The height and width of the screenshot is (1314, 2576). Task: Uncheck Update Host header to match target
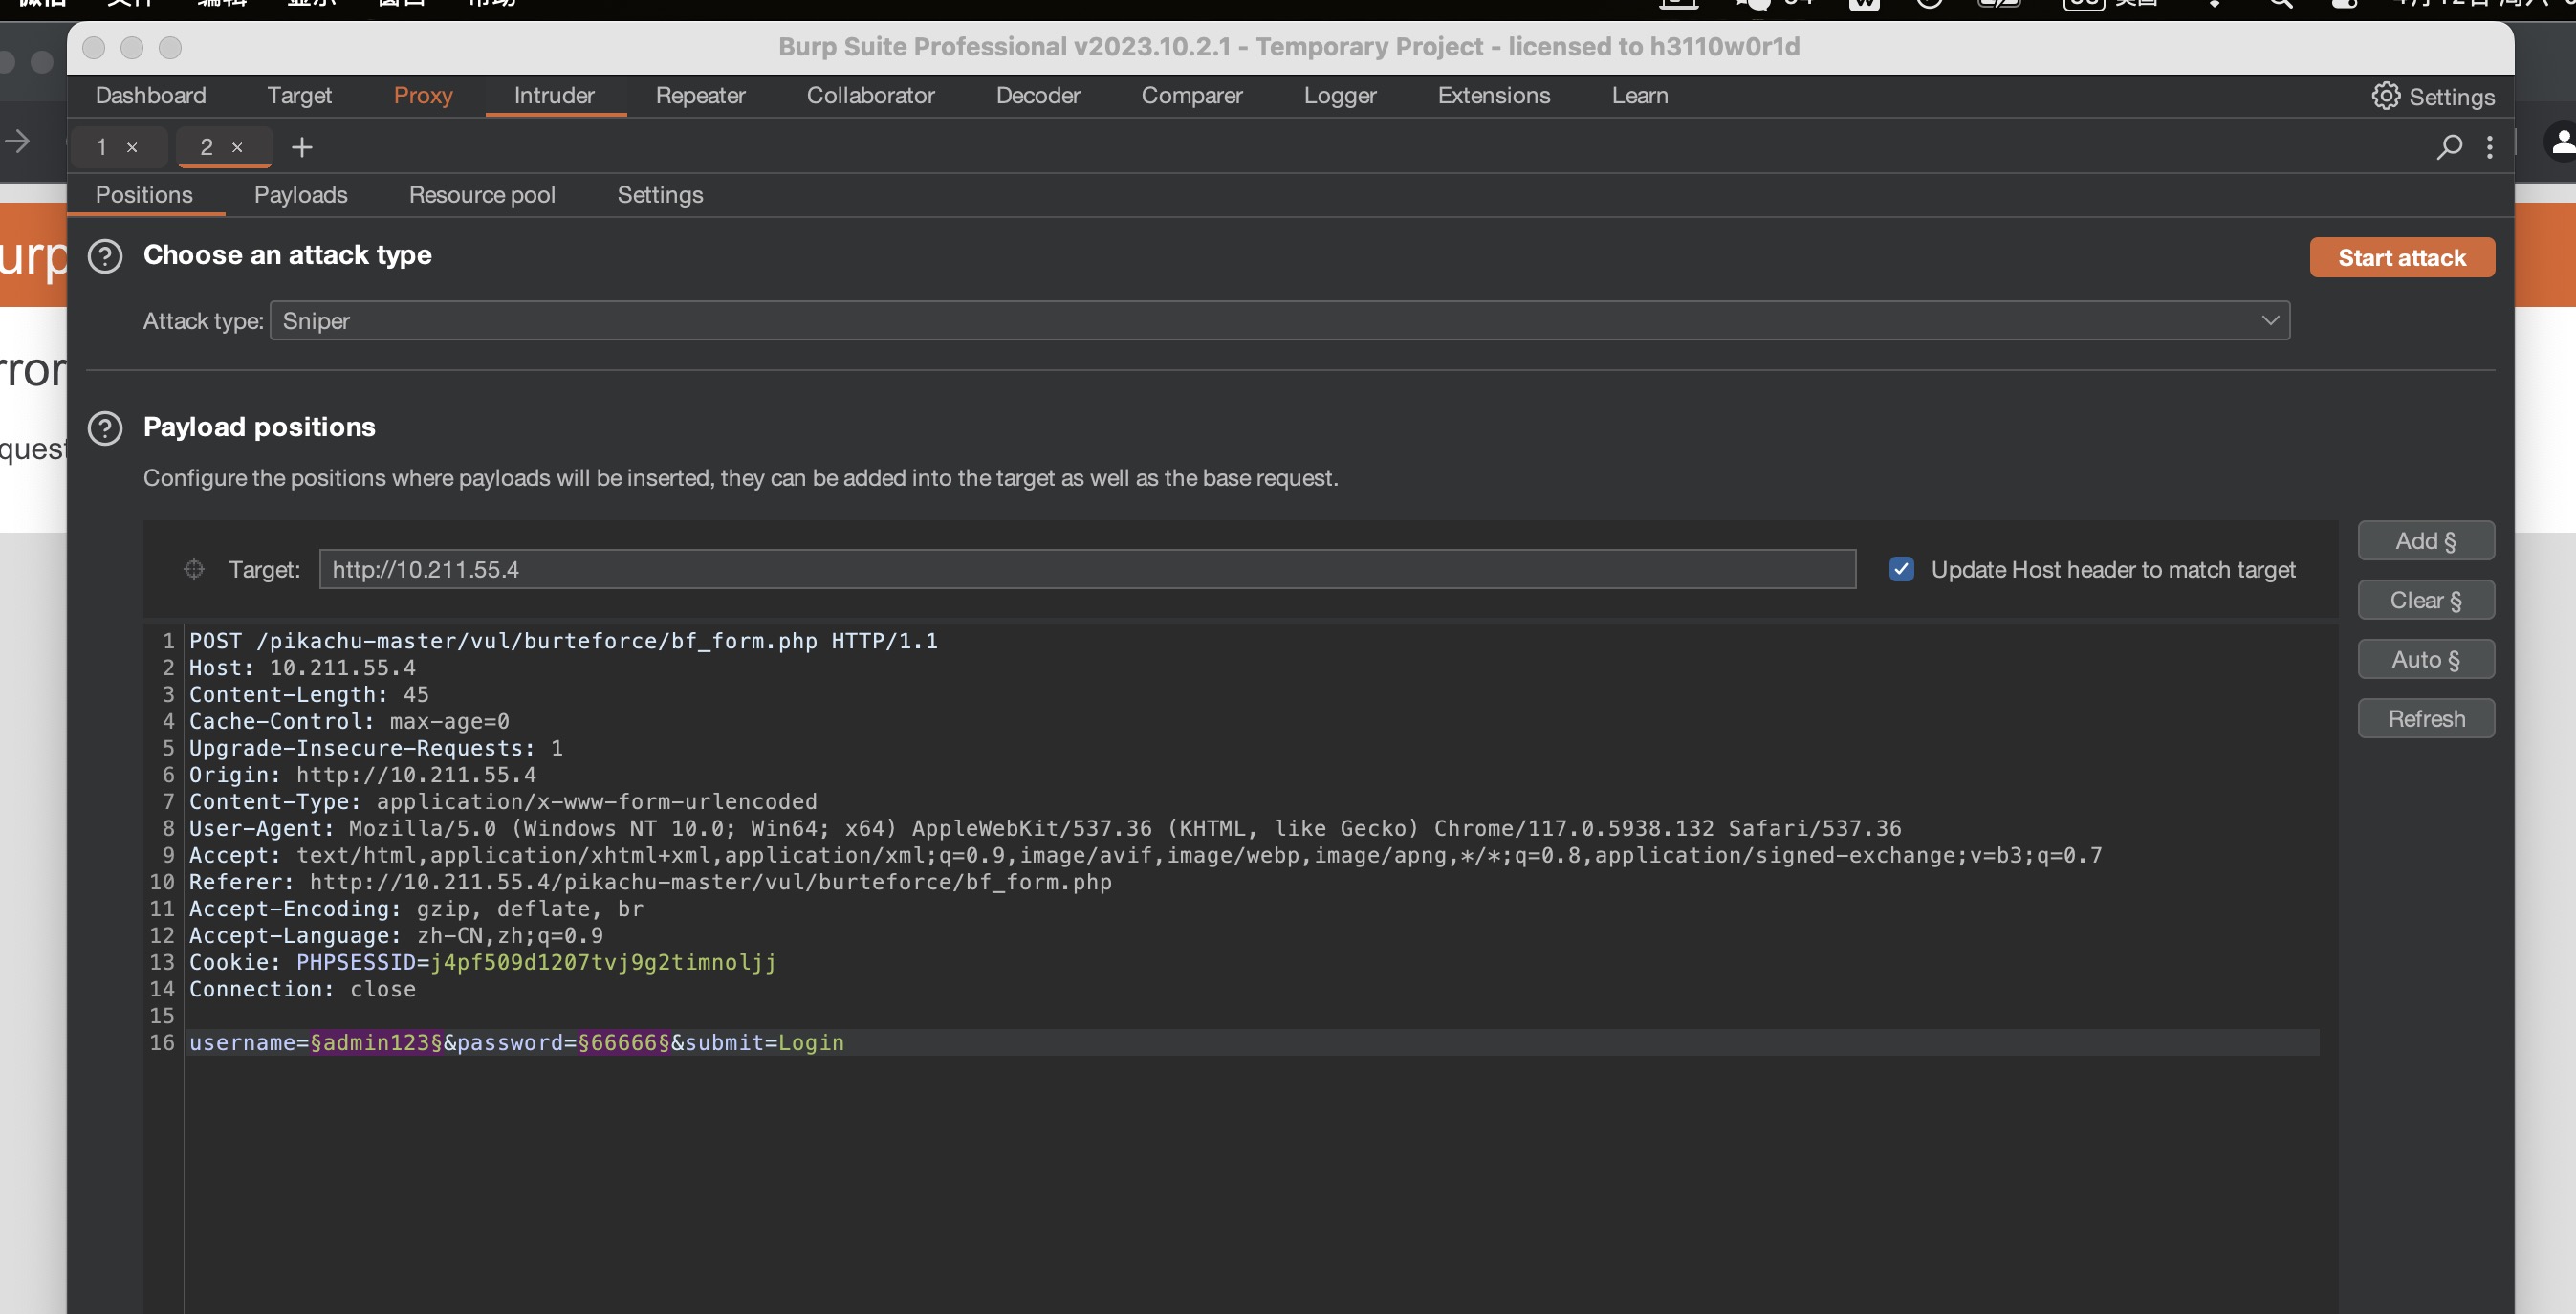(1901, 569)
